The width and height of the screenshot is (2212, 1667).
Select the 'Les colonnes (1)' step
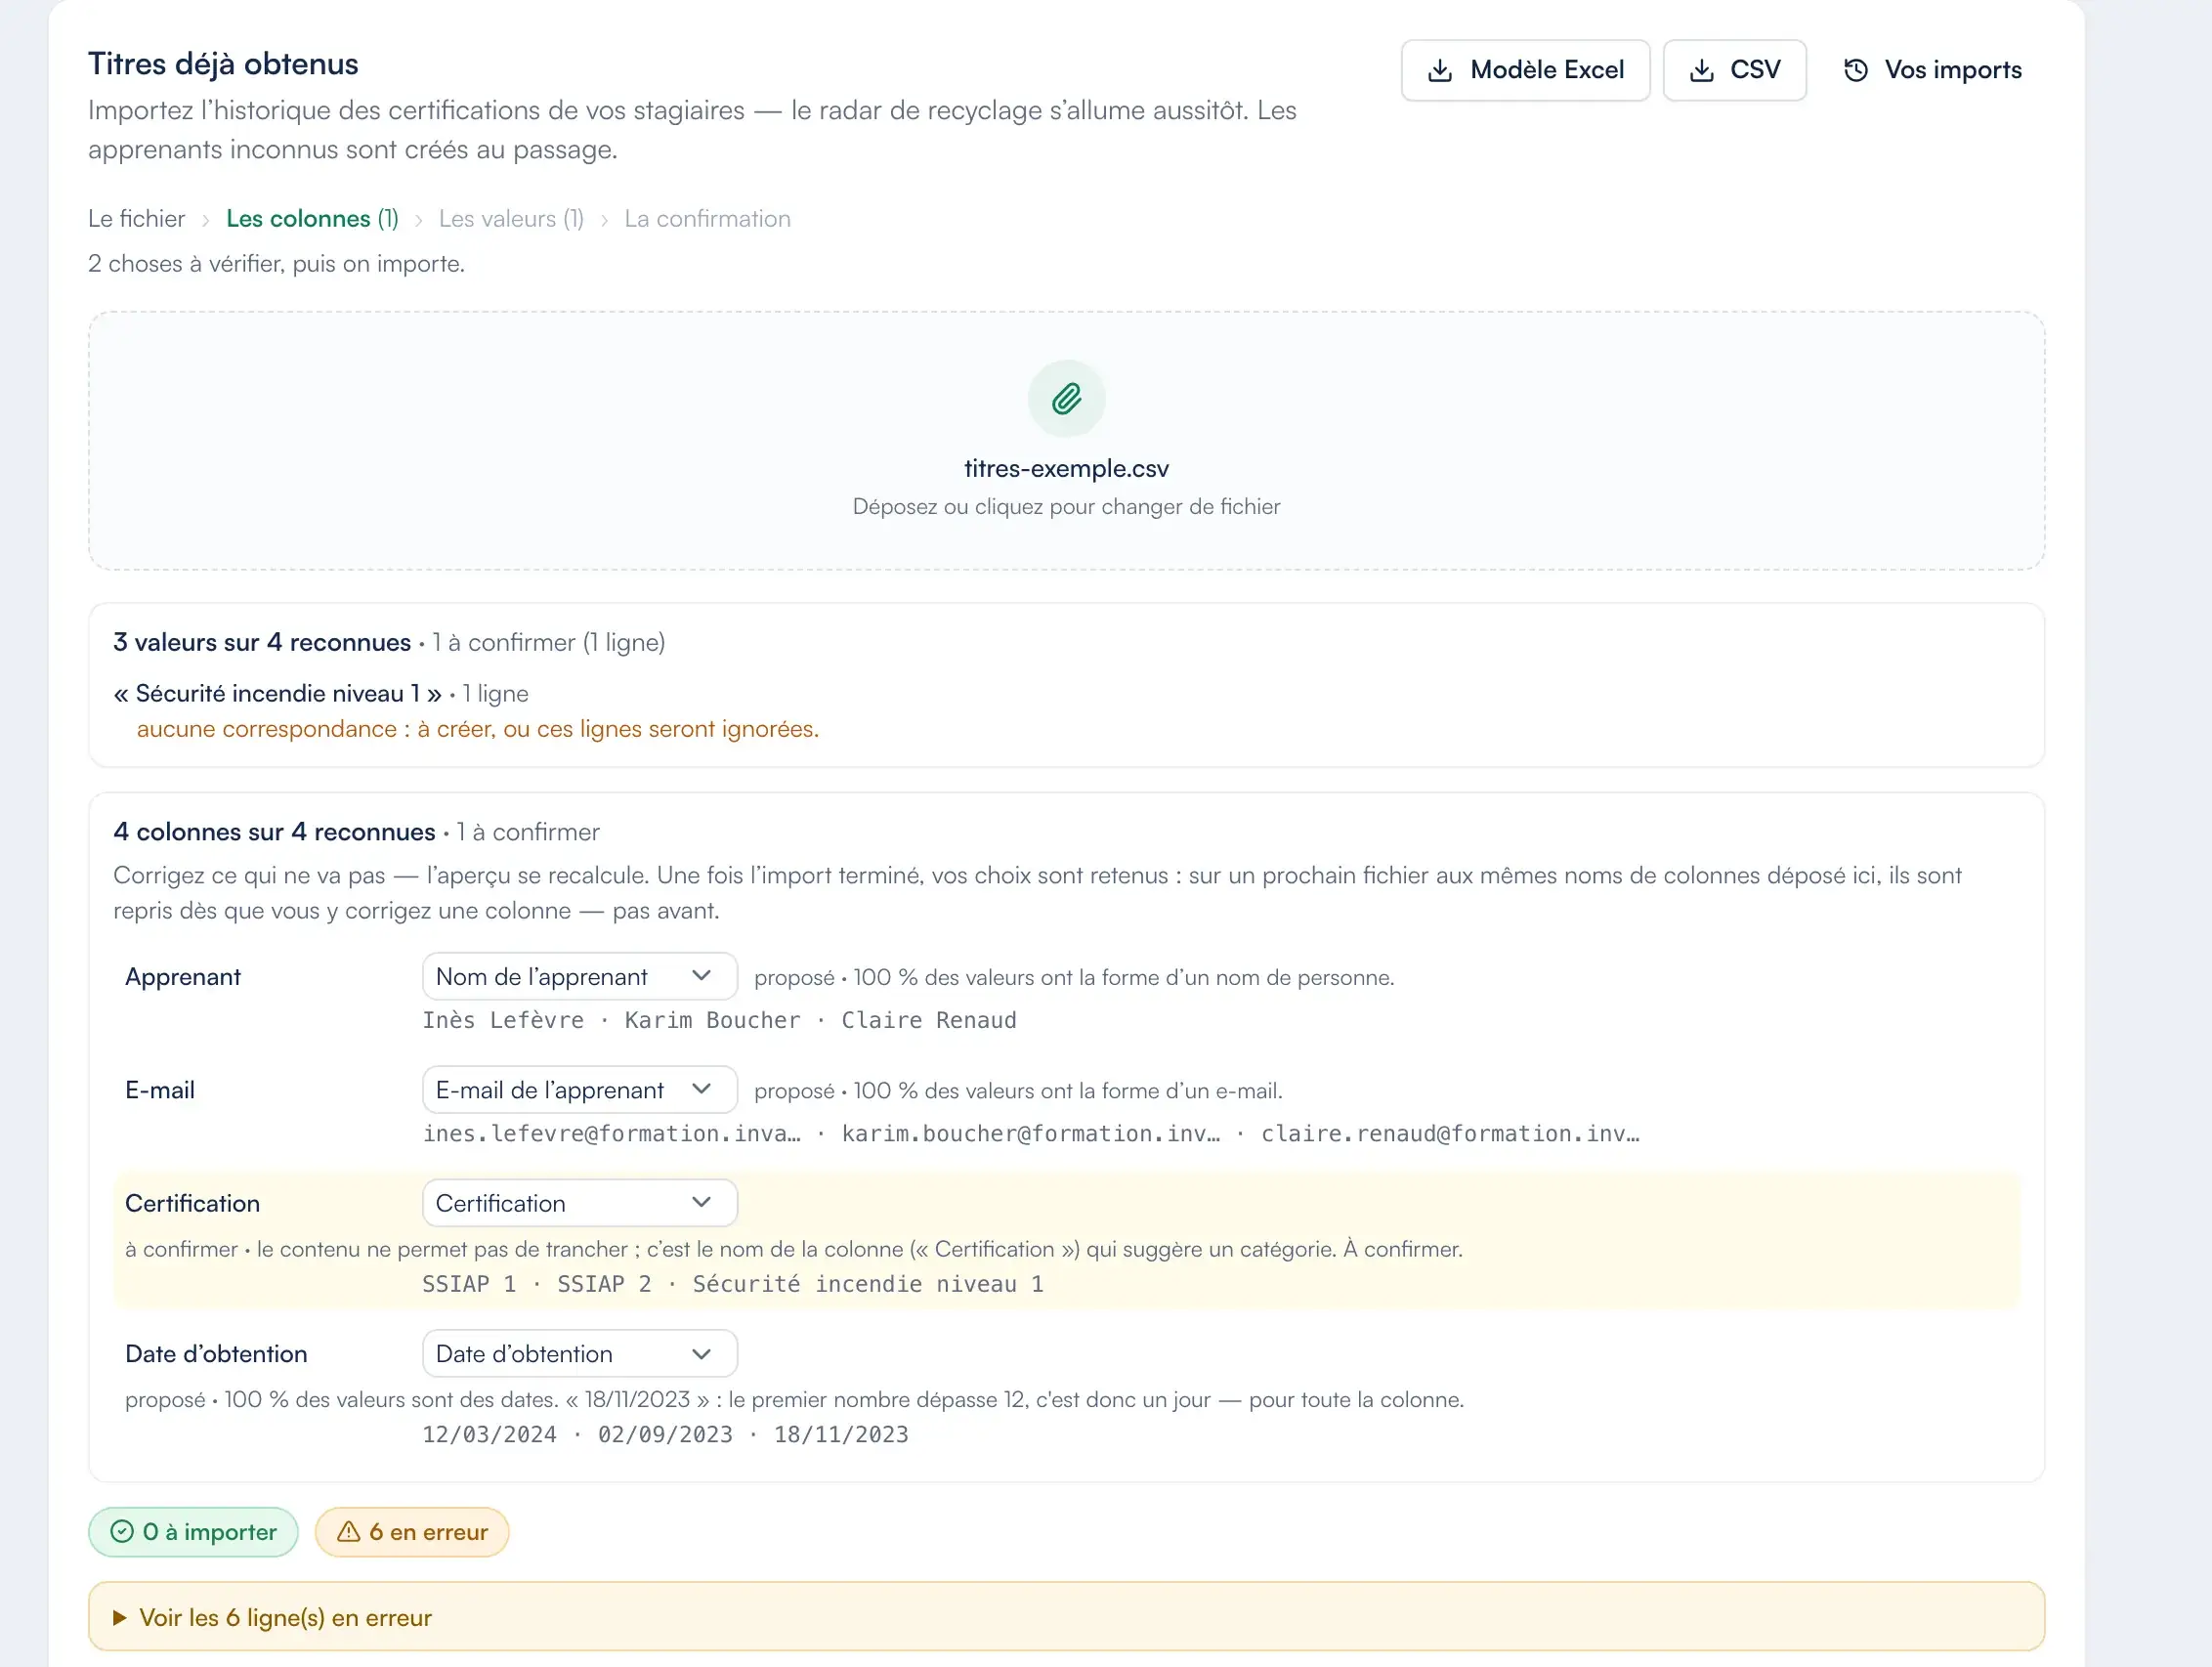pos(312,218)
